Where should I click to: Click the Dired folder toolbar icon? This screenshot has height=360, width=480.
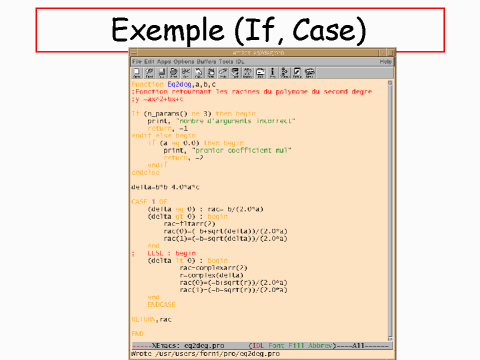(x=149, y=73)
